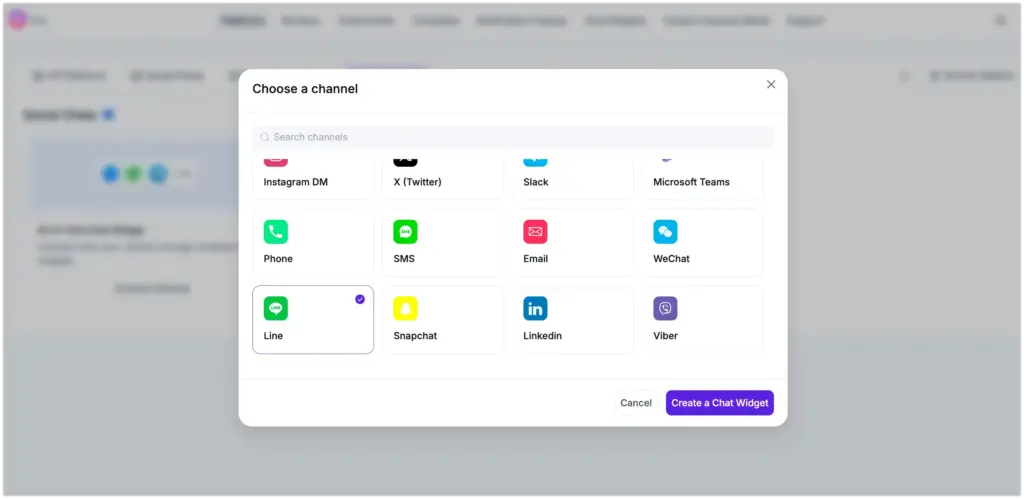Select the WeChat channel icon

(665, 232)
